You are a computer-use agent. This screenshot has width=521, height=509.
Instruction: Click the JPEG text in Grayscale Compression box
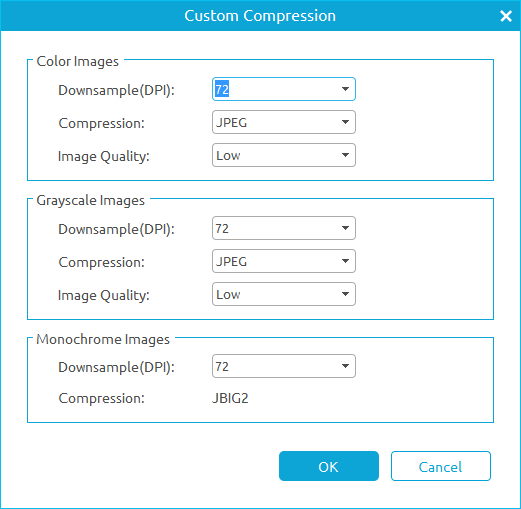pyautogui.click(x=231, y=261)
